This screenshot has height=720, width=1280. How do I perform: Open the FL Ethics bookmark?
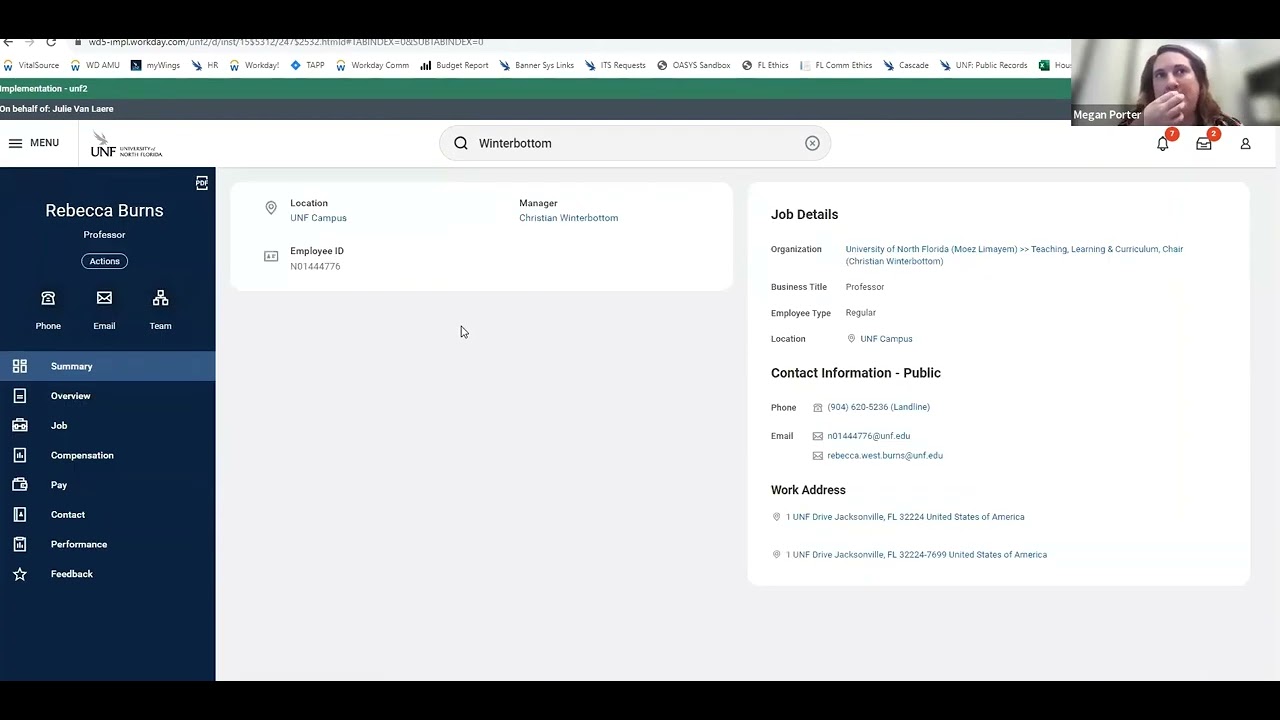(765, 65)
